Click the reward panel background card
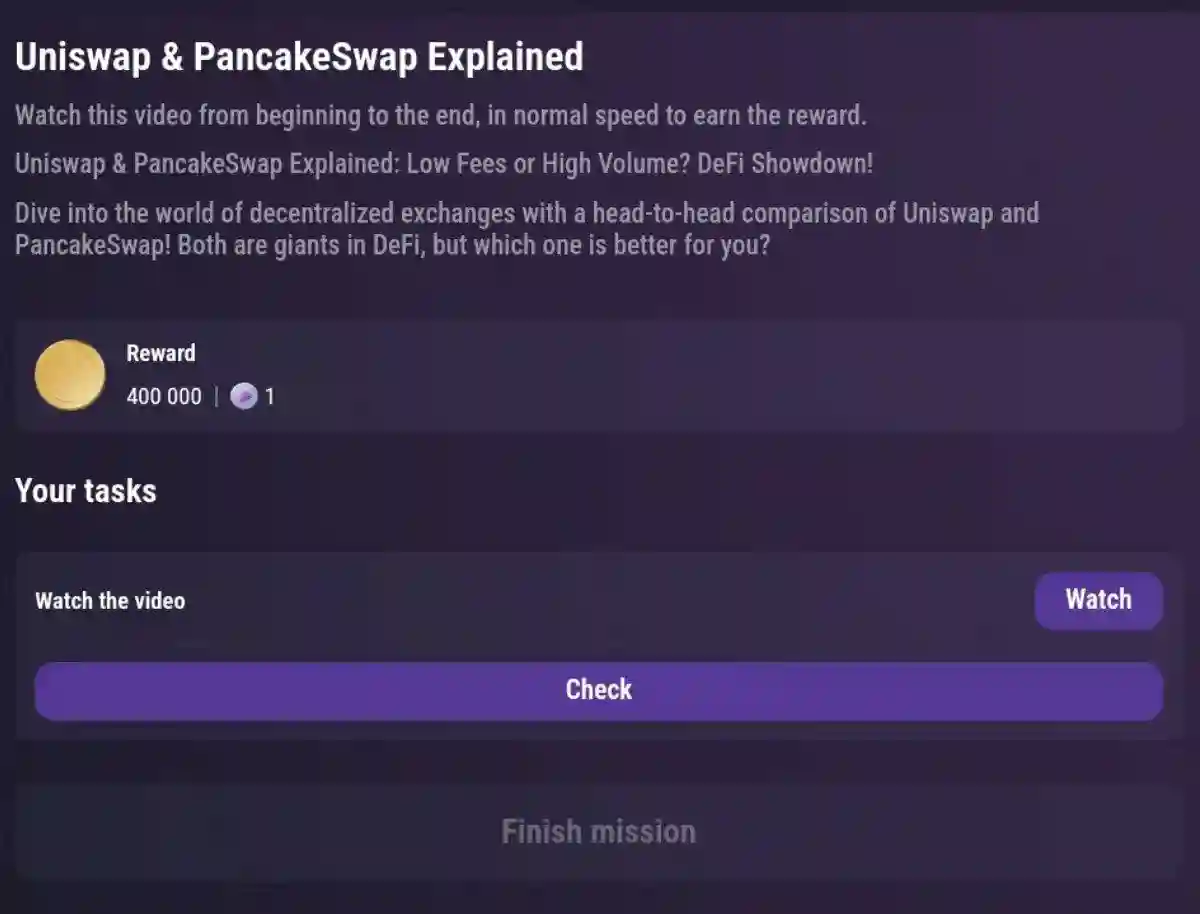 [700, 374]
